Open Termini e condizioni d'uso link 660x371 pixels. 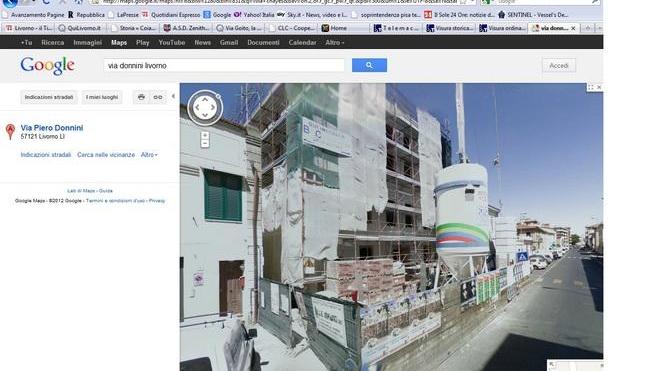(115, 201)
